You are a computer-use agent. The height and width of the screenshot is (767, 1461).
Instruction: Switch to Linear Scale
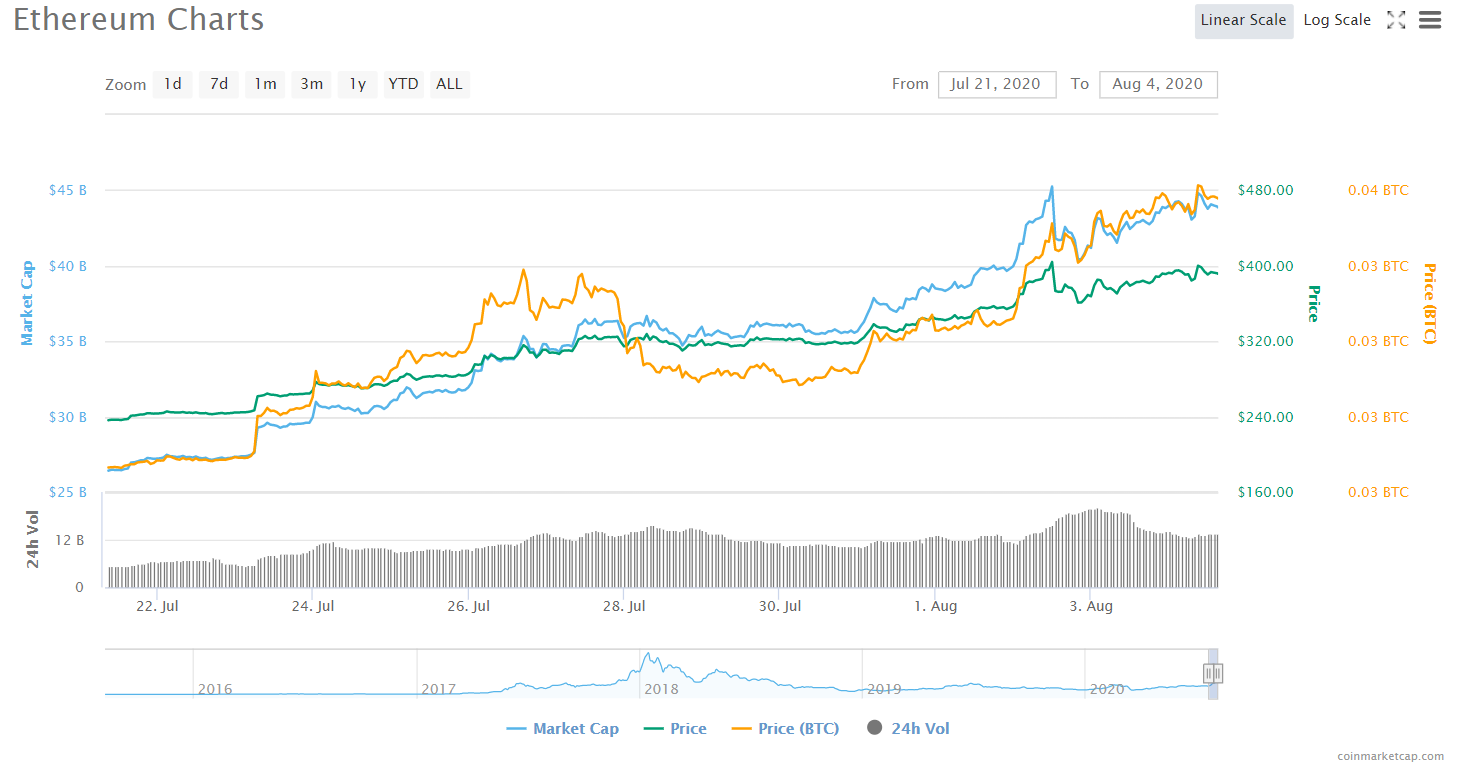click(1244, 21)
